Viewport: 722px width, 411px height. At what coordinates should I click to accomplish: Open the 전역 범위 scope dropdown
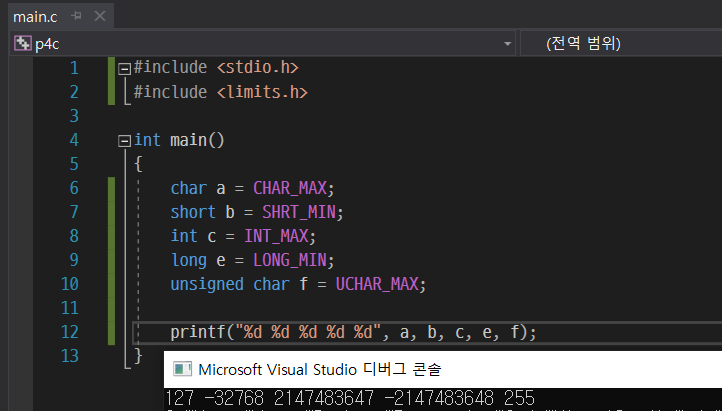click(621, 44)
